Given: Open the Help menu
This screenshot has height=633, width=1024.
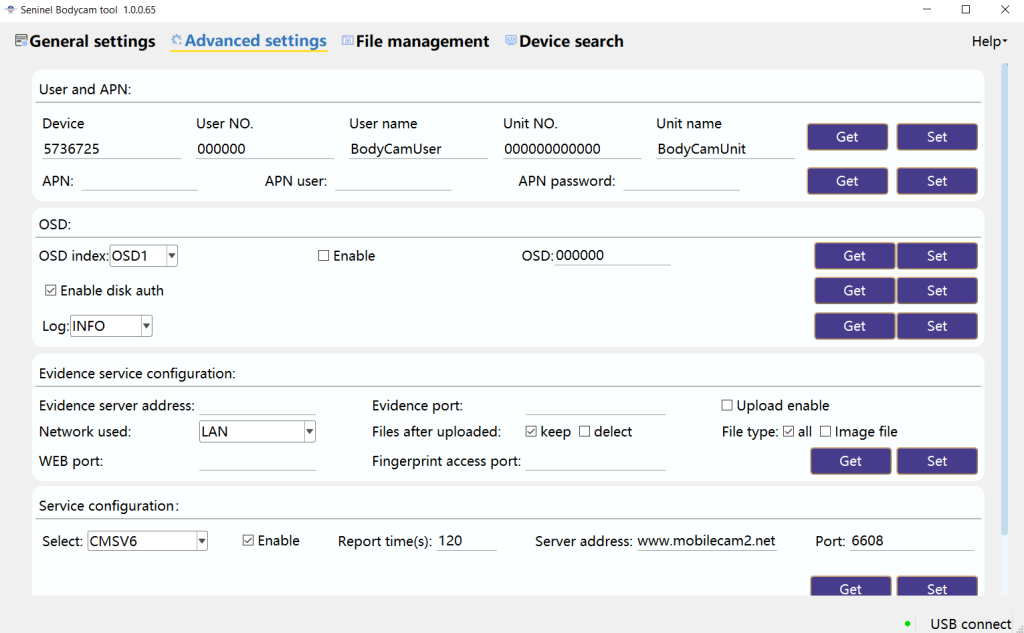Looking at the screenshot, I should (988, 41).
